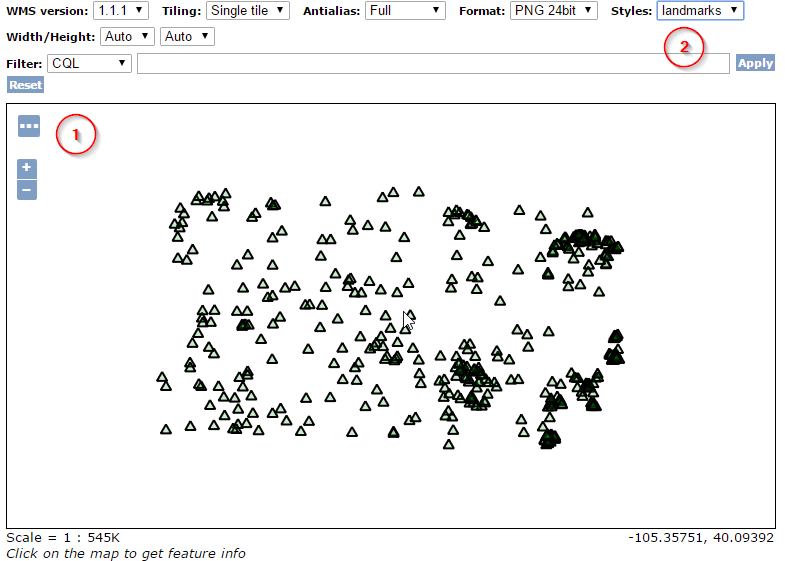Open the Tiling dropdown showing Single tile
Image resolution: width=785 pixels, height=561 pixels.
click(x=248, y=11)
